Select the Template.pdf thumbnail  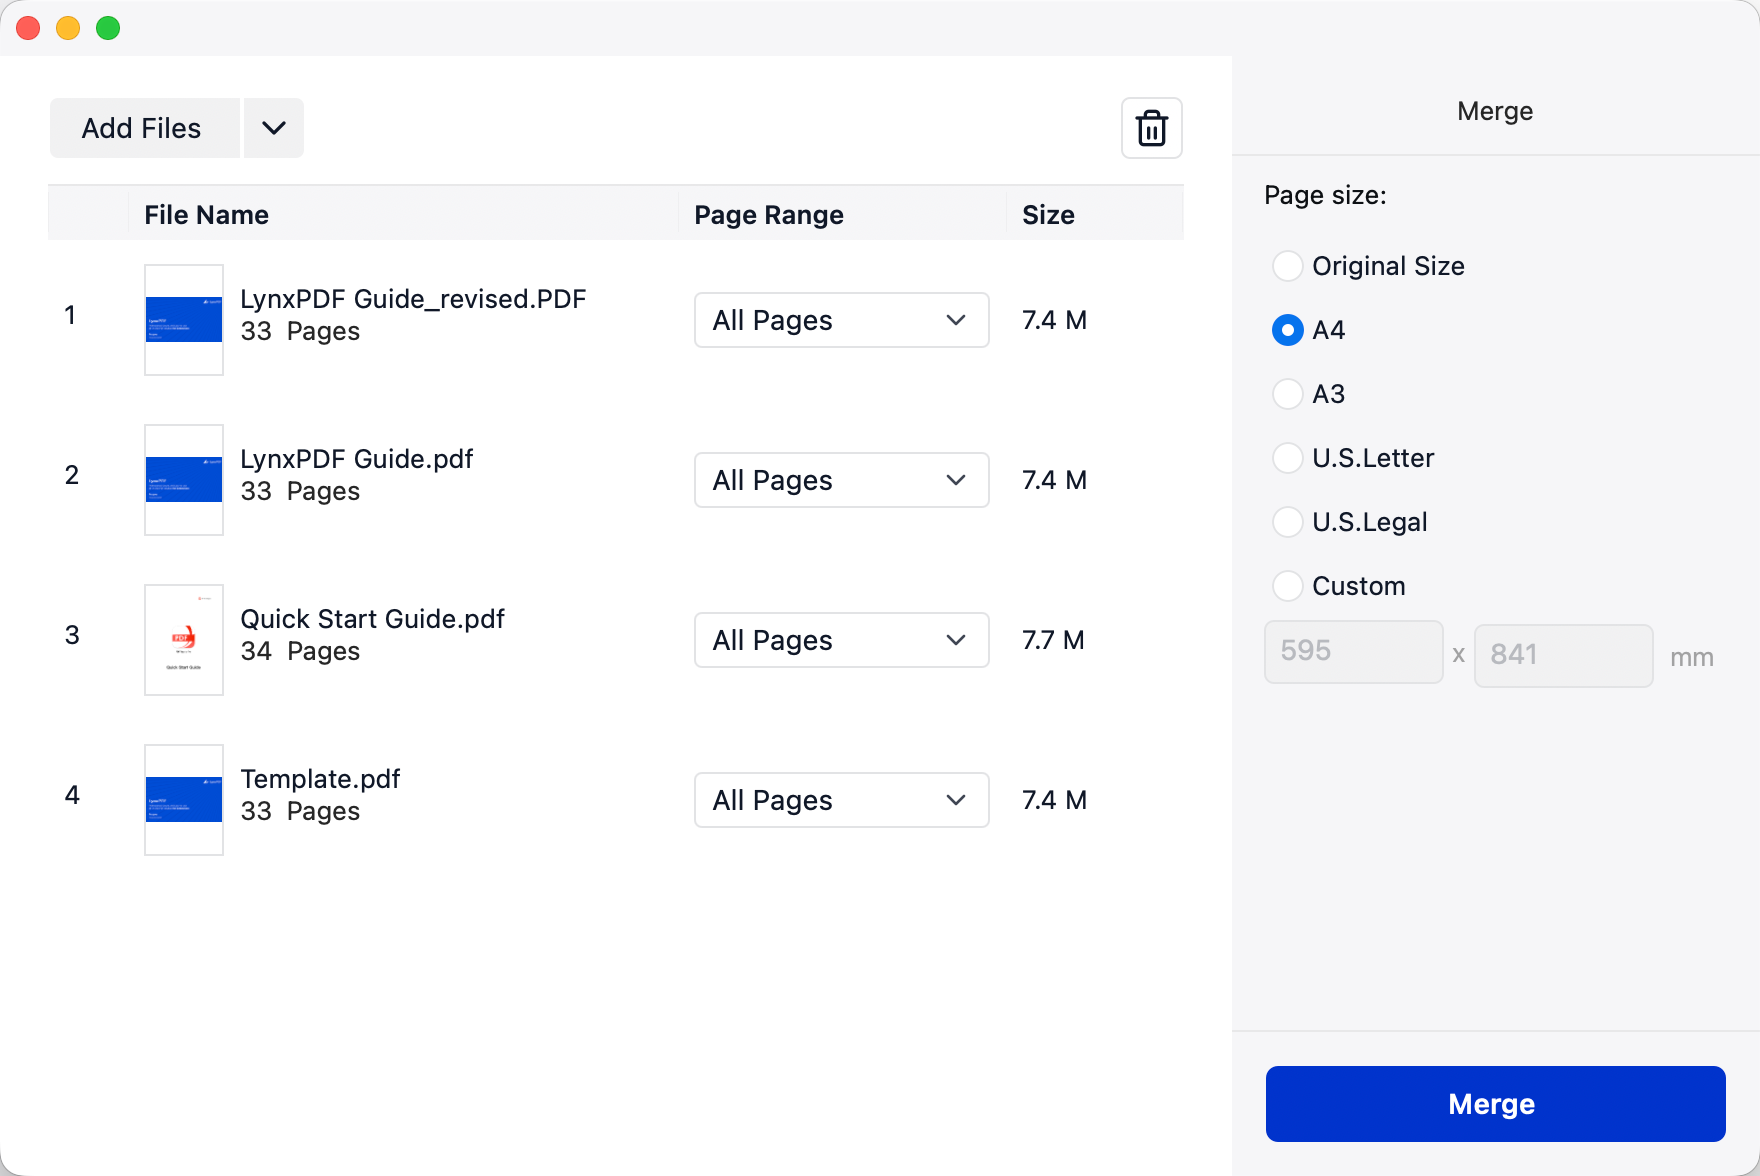pos(184,800)
